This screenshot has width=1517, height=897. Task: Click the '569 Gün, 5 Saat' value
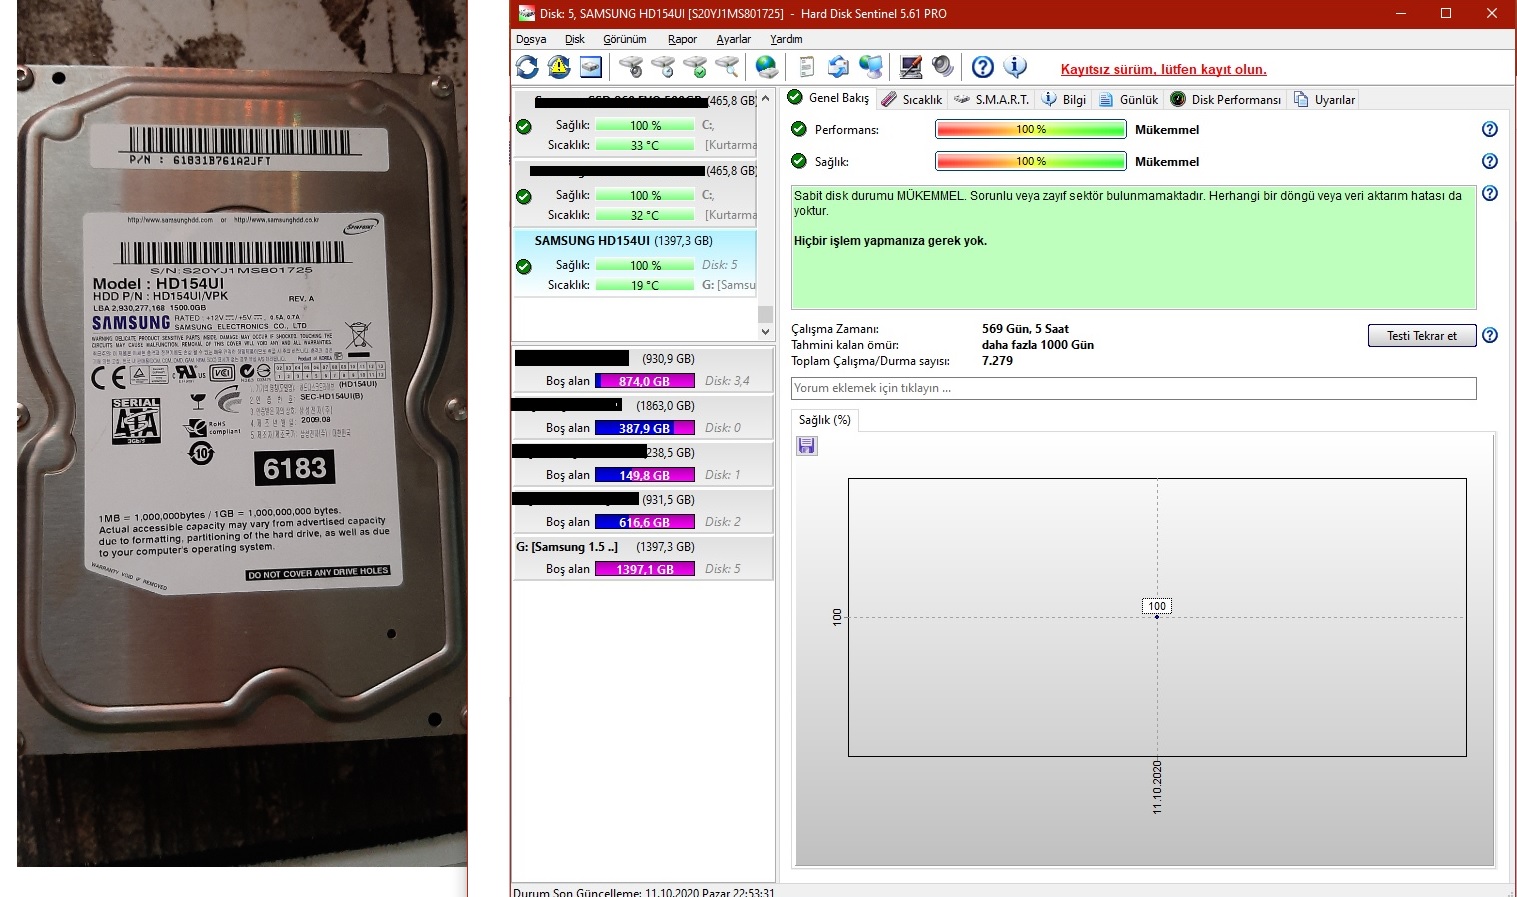[x=1025, y=329]
